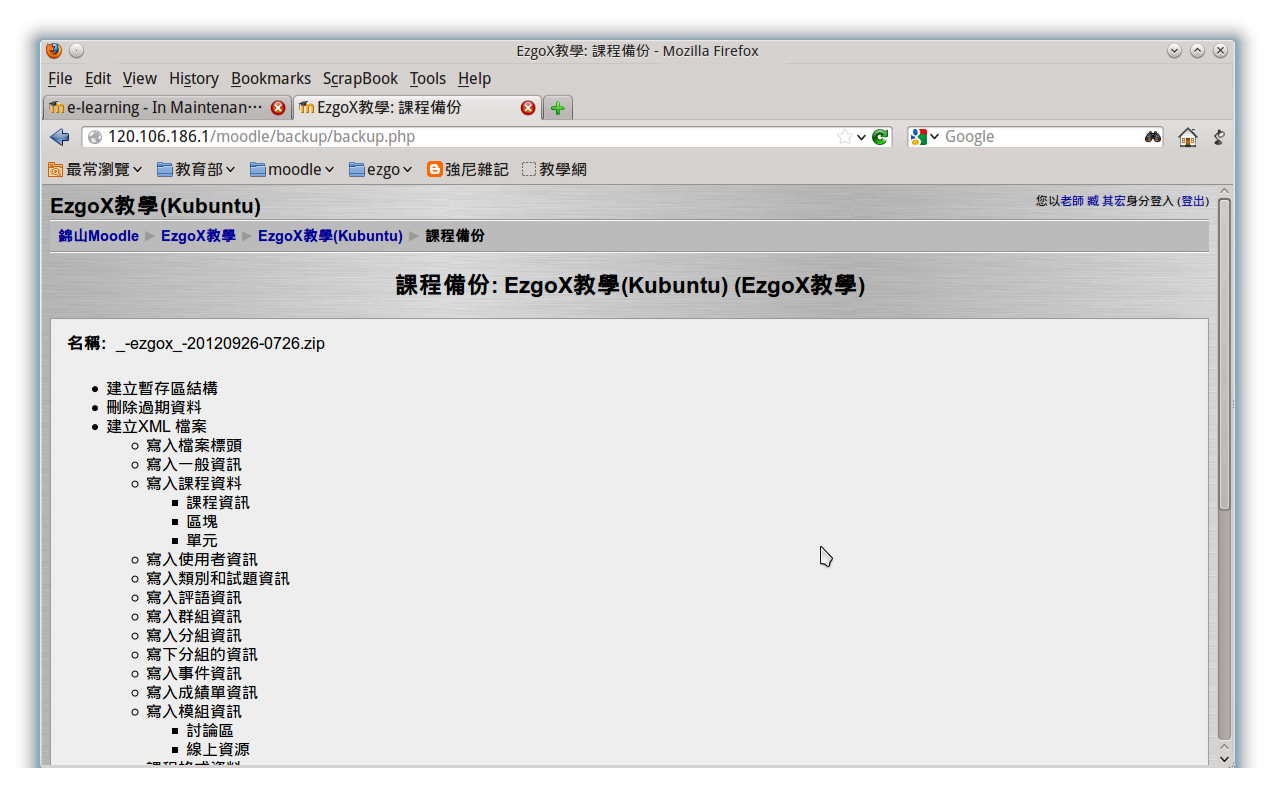Minimize the Firefox window
The height and width of the screenshot is (809, 1275).
(x=1174, y=50)
